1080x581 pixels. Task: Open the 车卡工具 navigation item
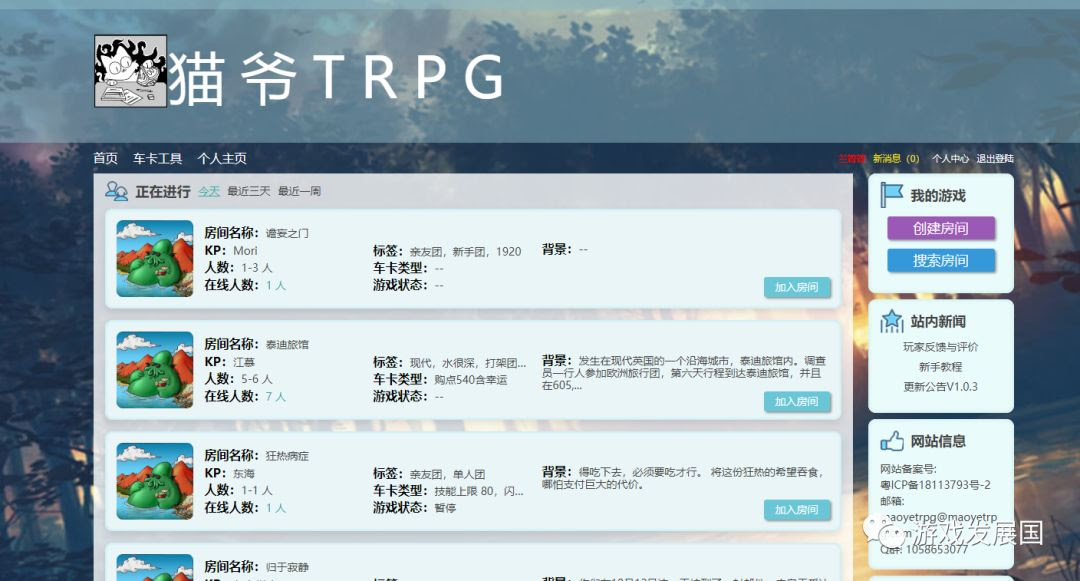click(158, 158)
